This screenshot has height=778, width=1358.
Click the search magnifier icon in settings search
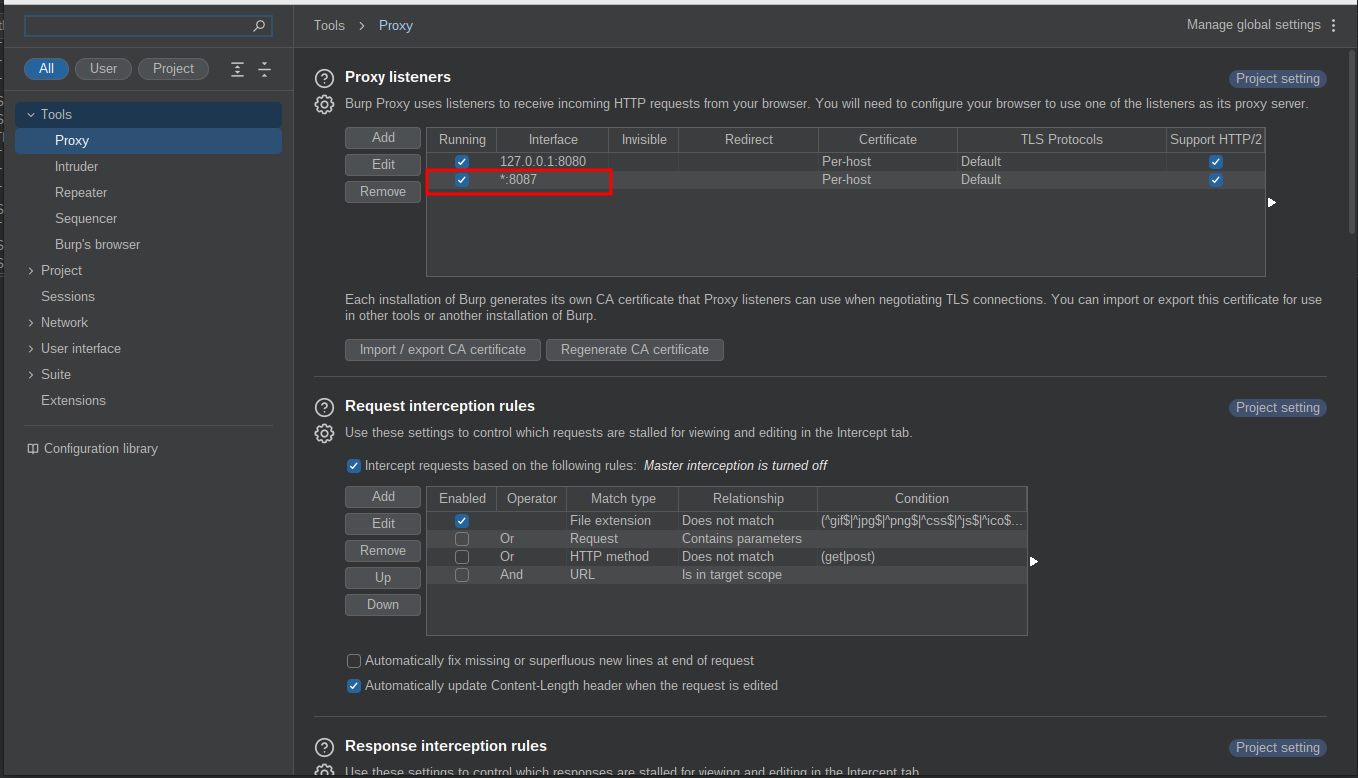click(259, 26)
